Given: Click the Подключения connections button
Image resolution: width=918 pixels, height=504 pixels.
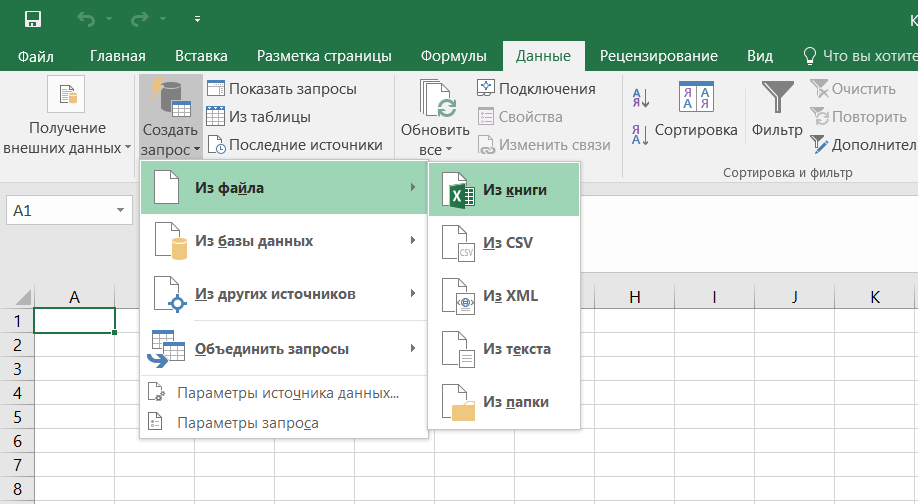Looking at the screenshot, I should (x=536, y=89).
